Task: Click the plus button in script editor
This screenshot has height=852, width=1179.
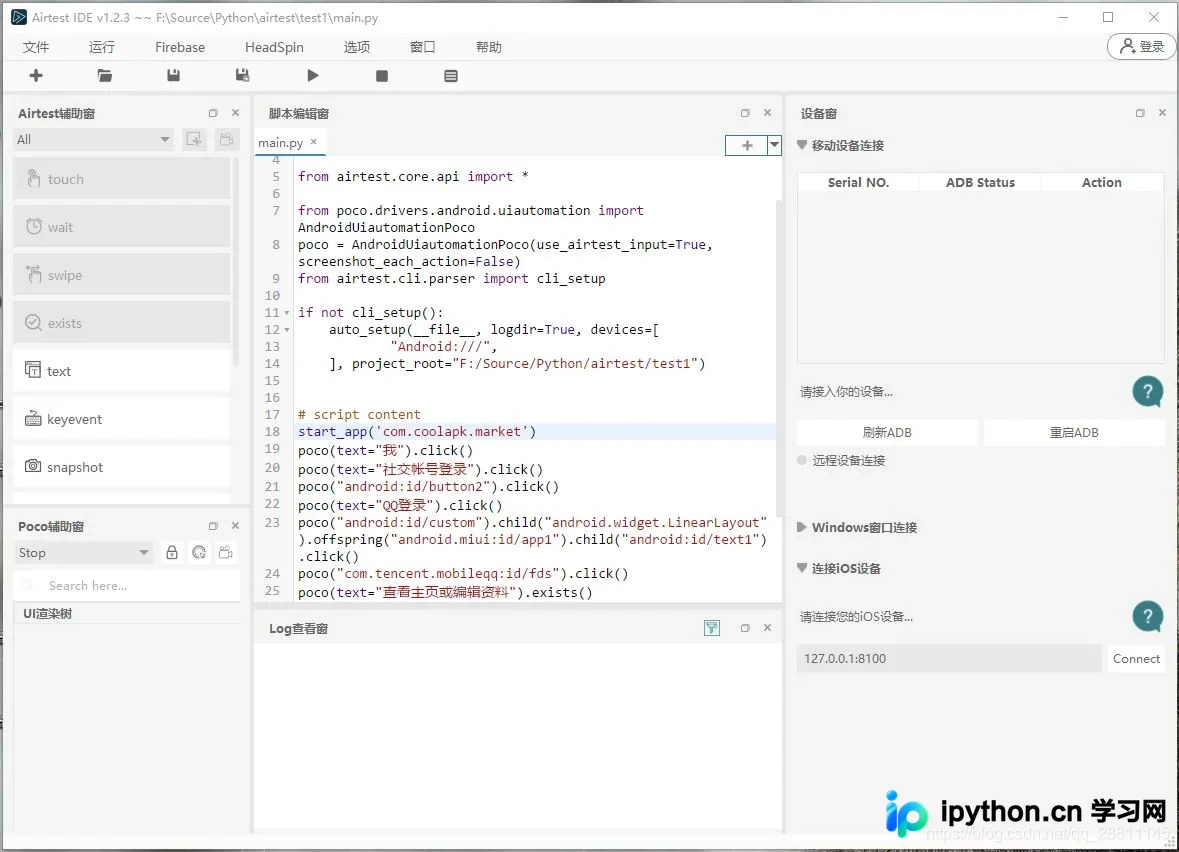Action: pos(747,145)
